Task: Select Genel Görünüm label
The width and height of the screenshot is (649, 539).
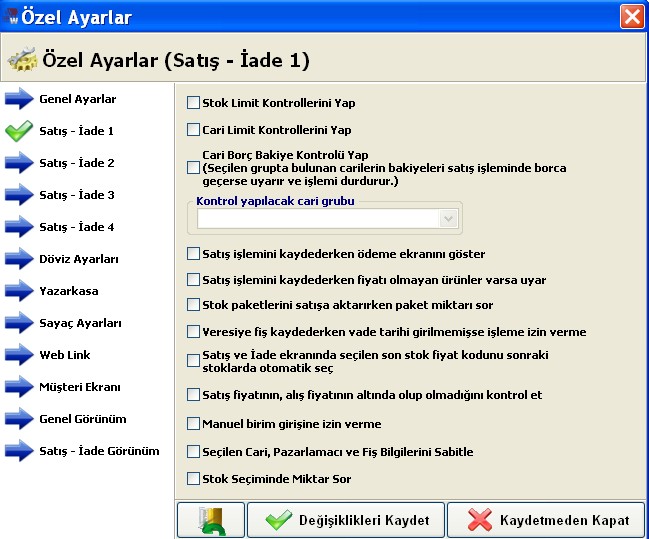Action: [x=83, y=419]
